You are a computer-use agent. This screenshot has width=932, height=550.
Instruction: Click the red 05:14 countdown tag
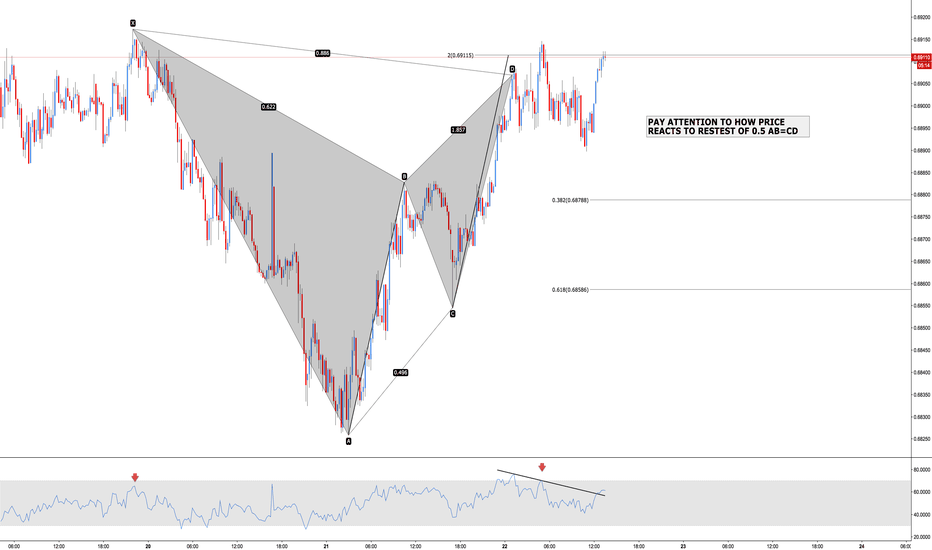pos(924,65)
